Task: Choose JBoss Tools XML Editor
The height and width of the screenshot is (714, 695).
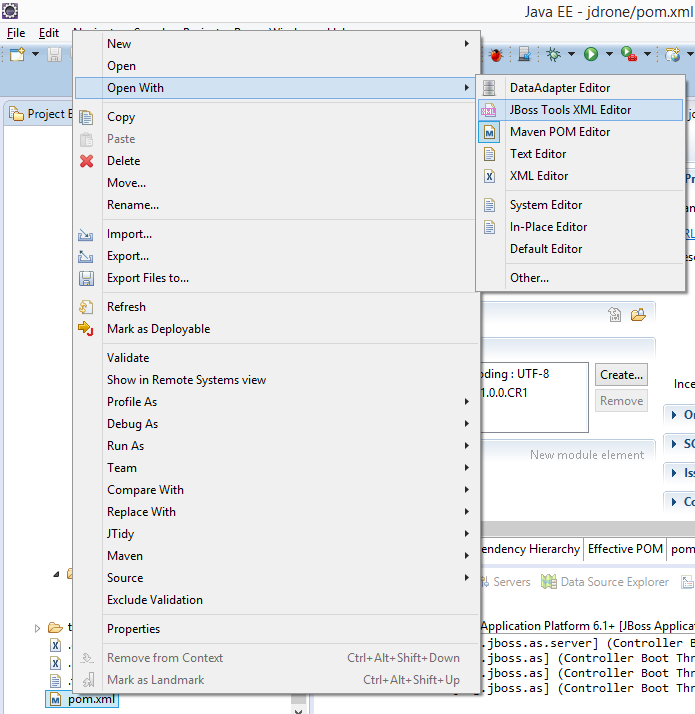Action: tap(580, 110)
